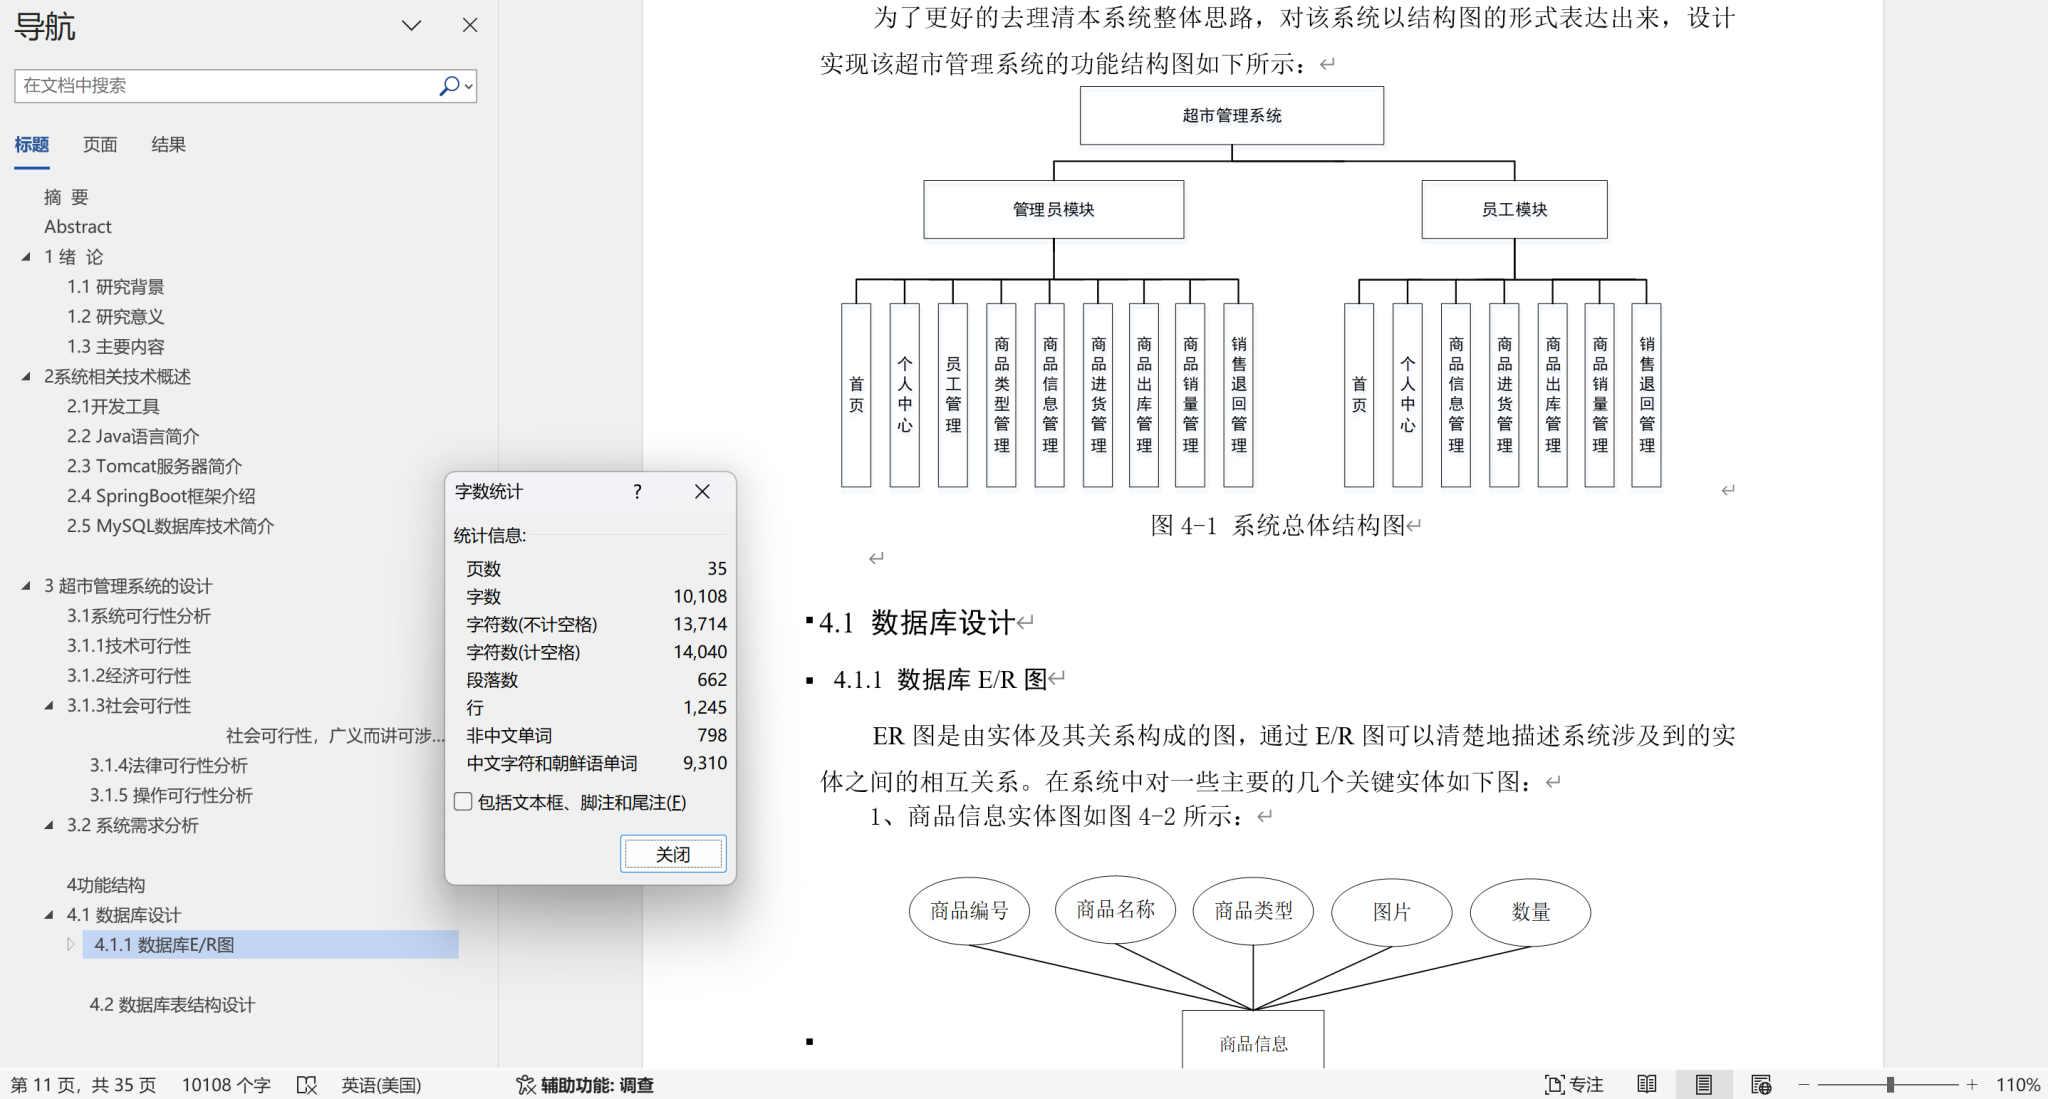Close the navigation pane with X
Viewport: 2048px width, 1099px height.
[x=470, y=25]
